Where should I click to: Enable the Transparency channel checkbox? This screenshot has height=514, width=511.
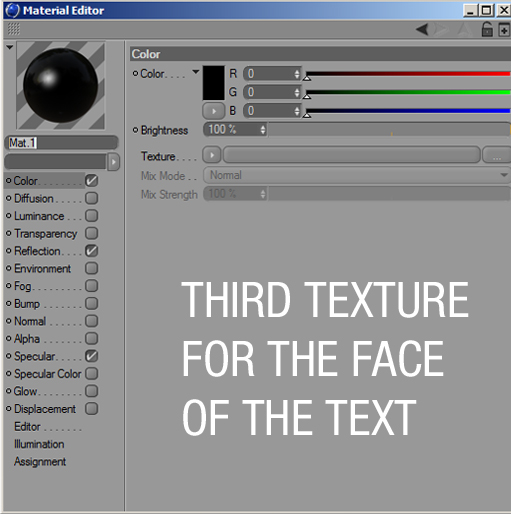click(91, 233)
